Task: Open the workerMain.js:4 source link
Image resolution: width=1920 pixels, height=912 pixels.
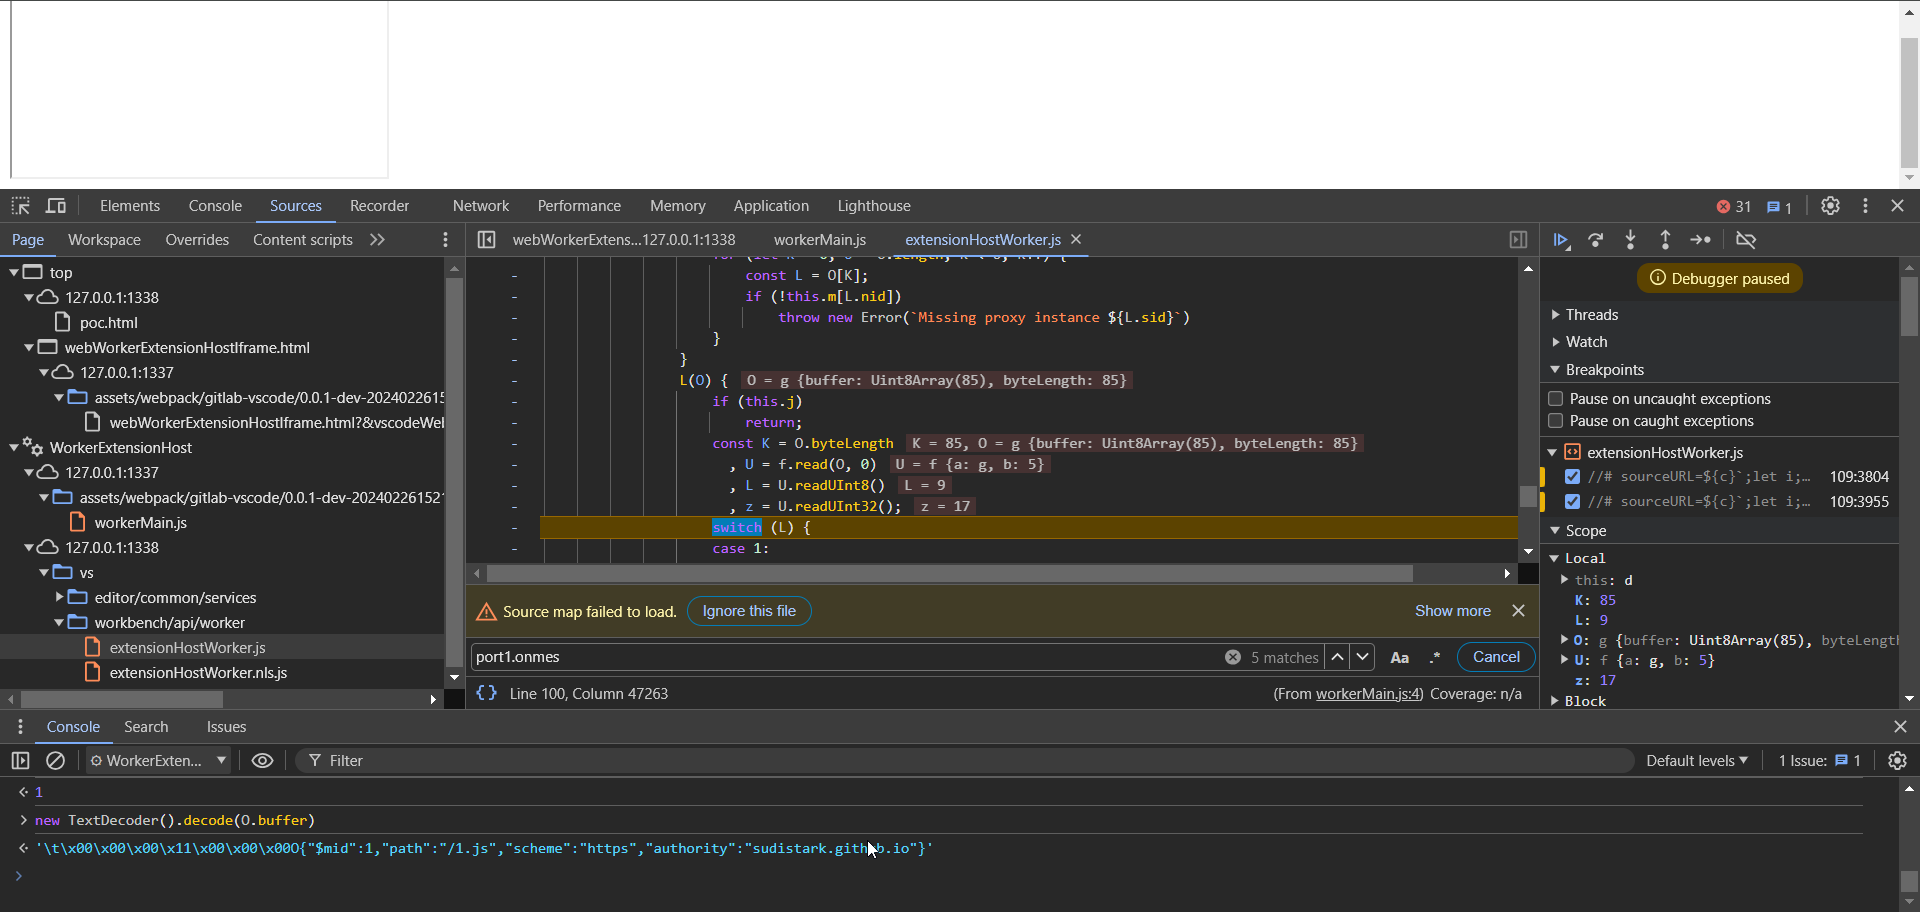Action: click(x=1368, y=694)
